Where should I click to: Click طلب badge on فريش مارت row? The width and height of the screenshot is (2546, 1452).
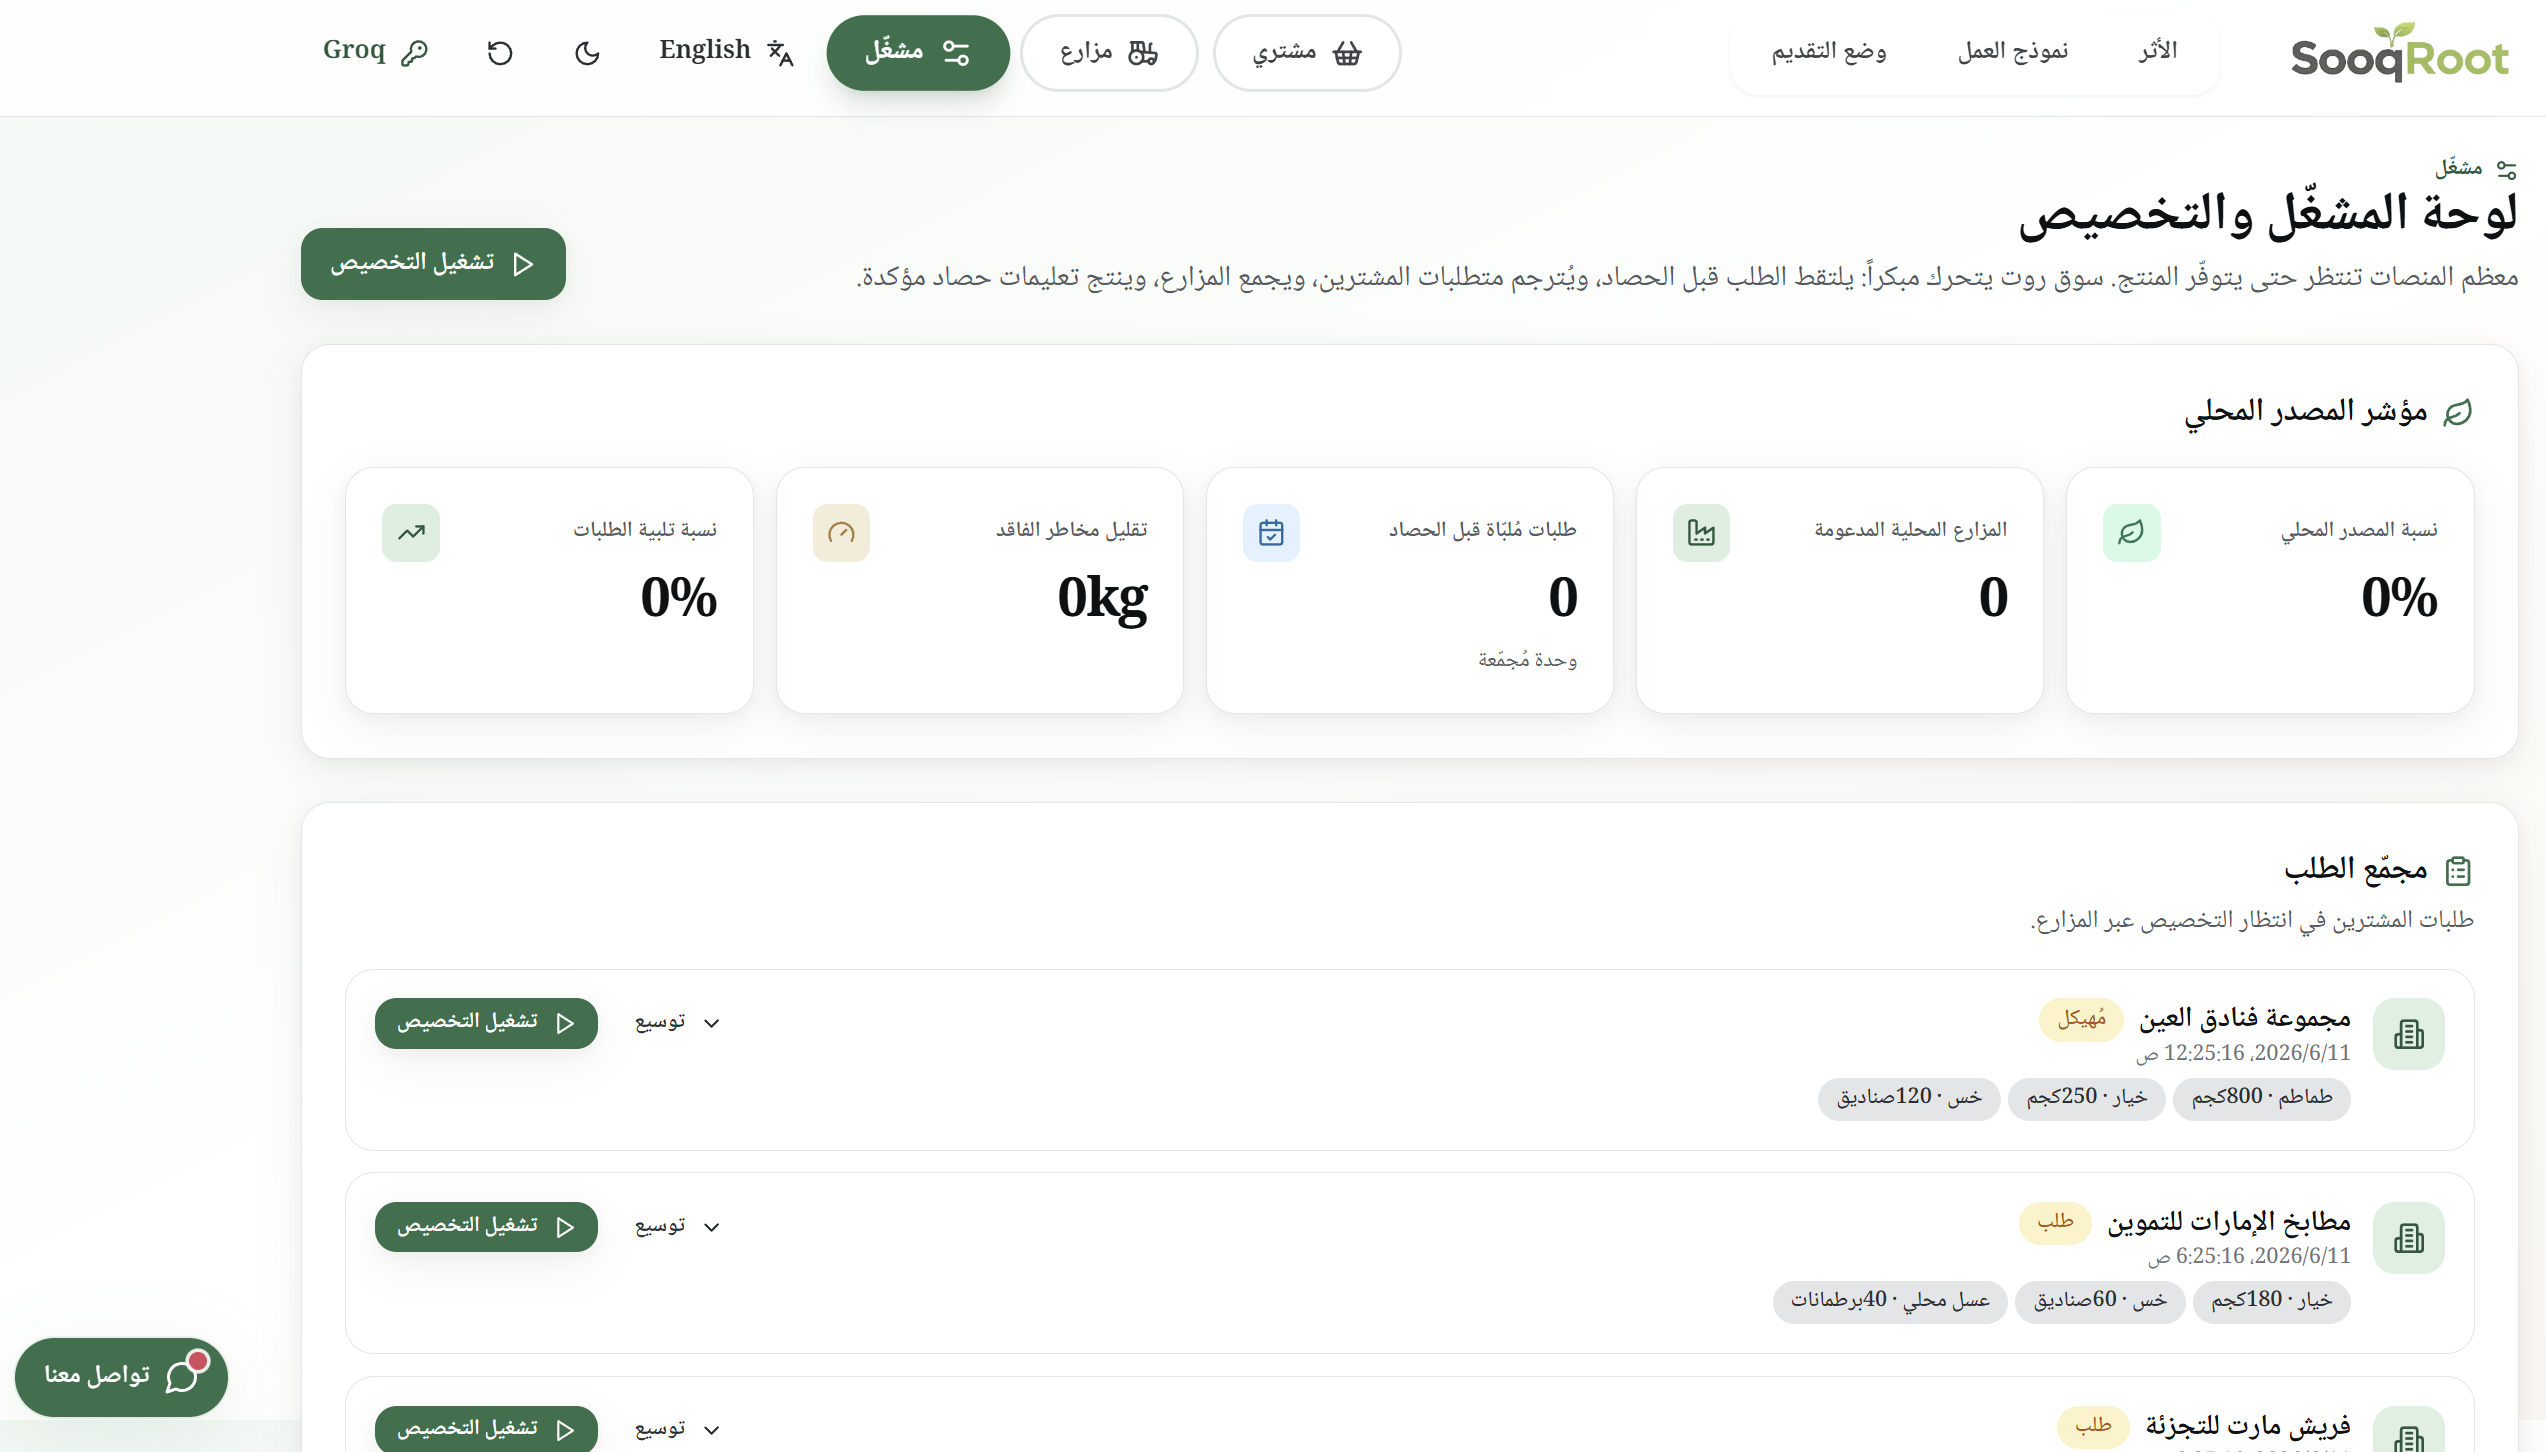point(2093,1425)
